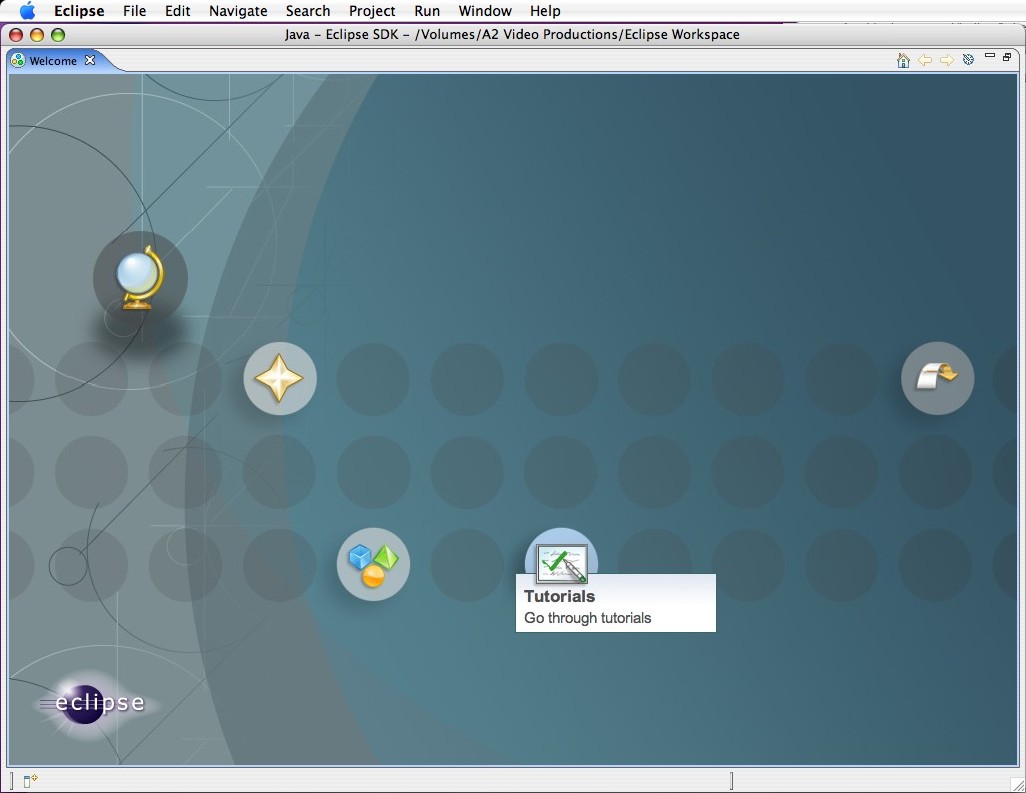
Task: Open the Apple menu
Action: [x=27, y=11]
